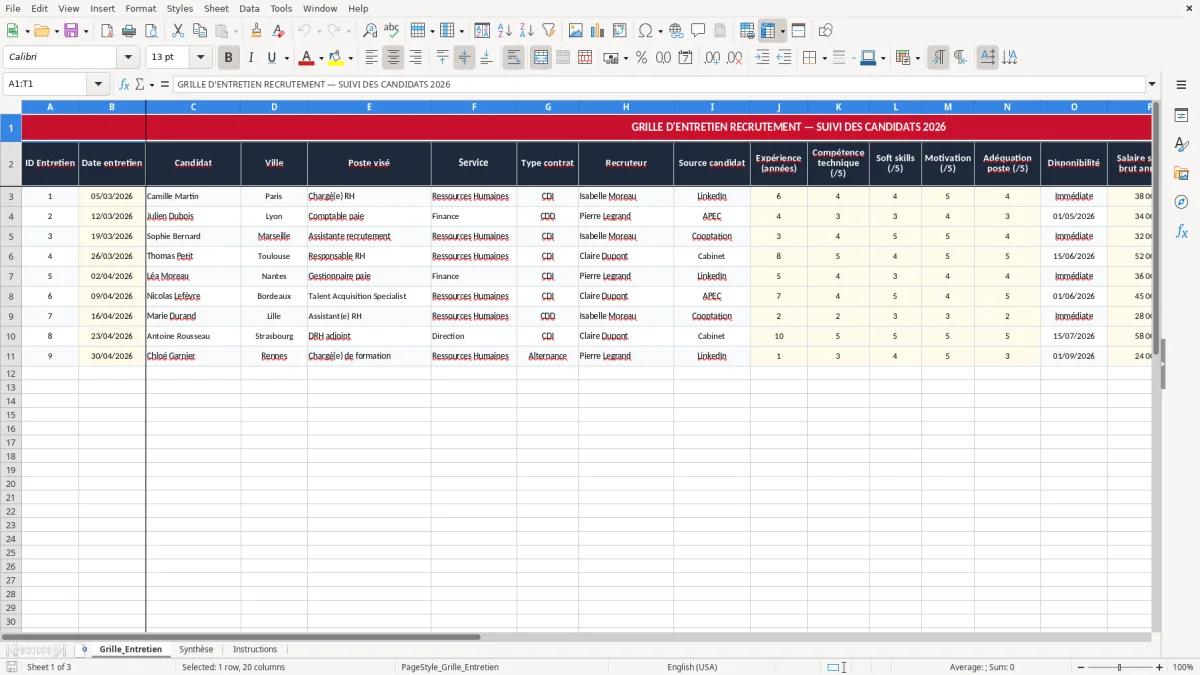Open Sidebar Gallery icon
1200x675 pixels.
(1181, 173)
